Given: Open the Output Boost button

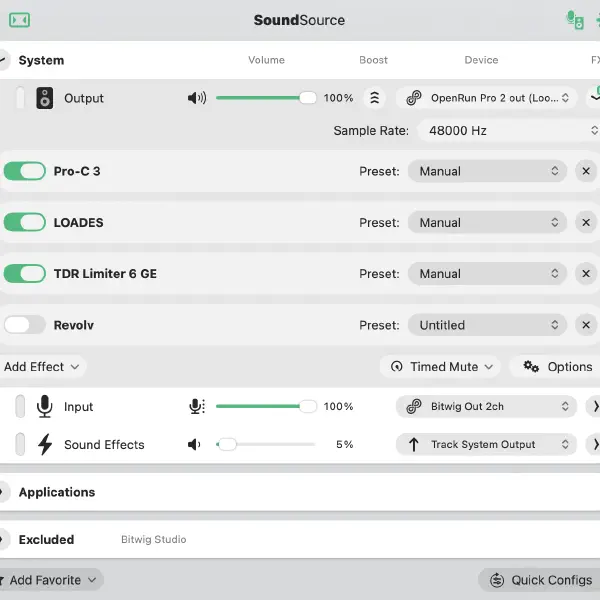Looking at the screenshot, I should (375, 98).
